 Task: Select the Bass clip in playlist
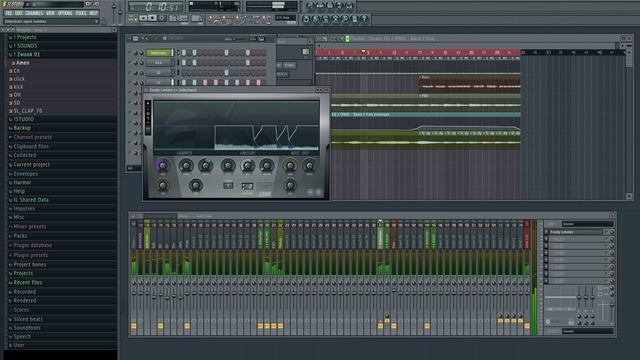[469, 83]
